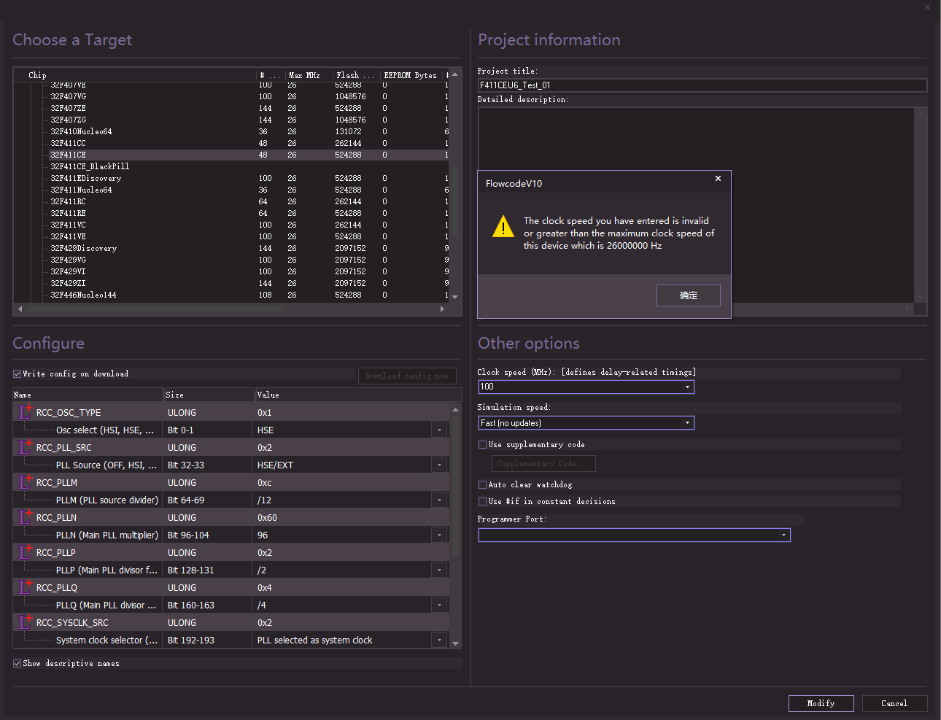Select chip 32F407ZG
Viewport: 941px width, 720px height.
68,120
